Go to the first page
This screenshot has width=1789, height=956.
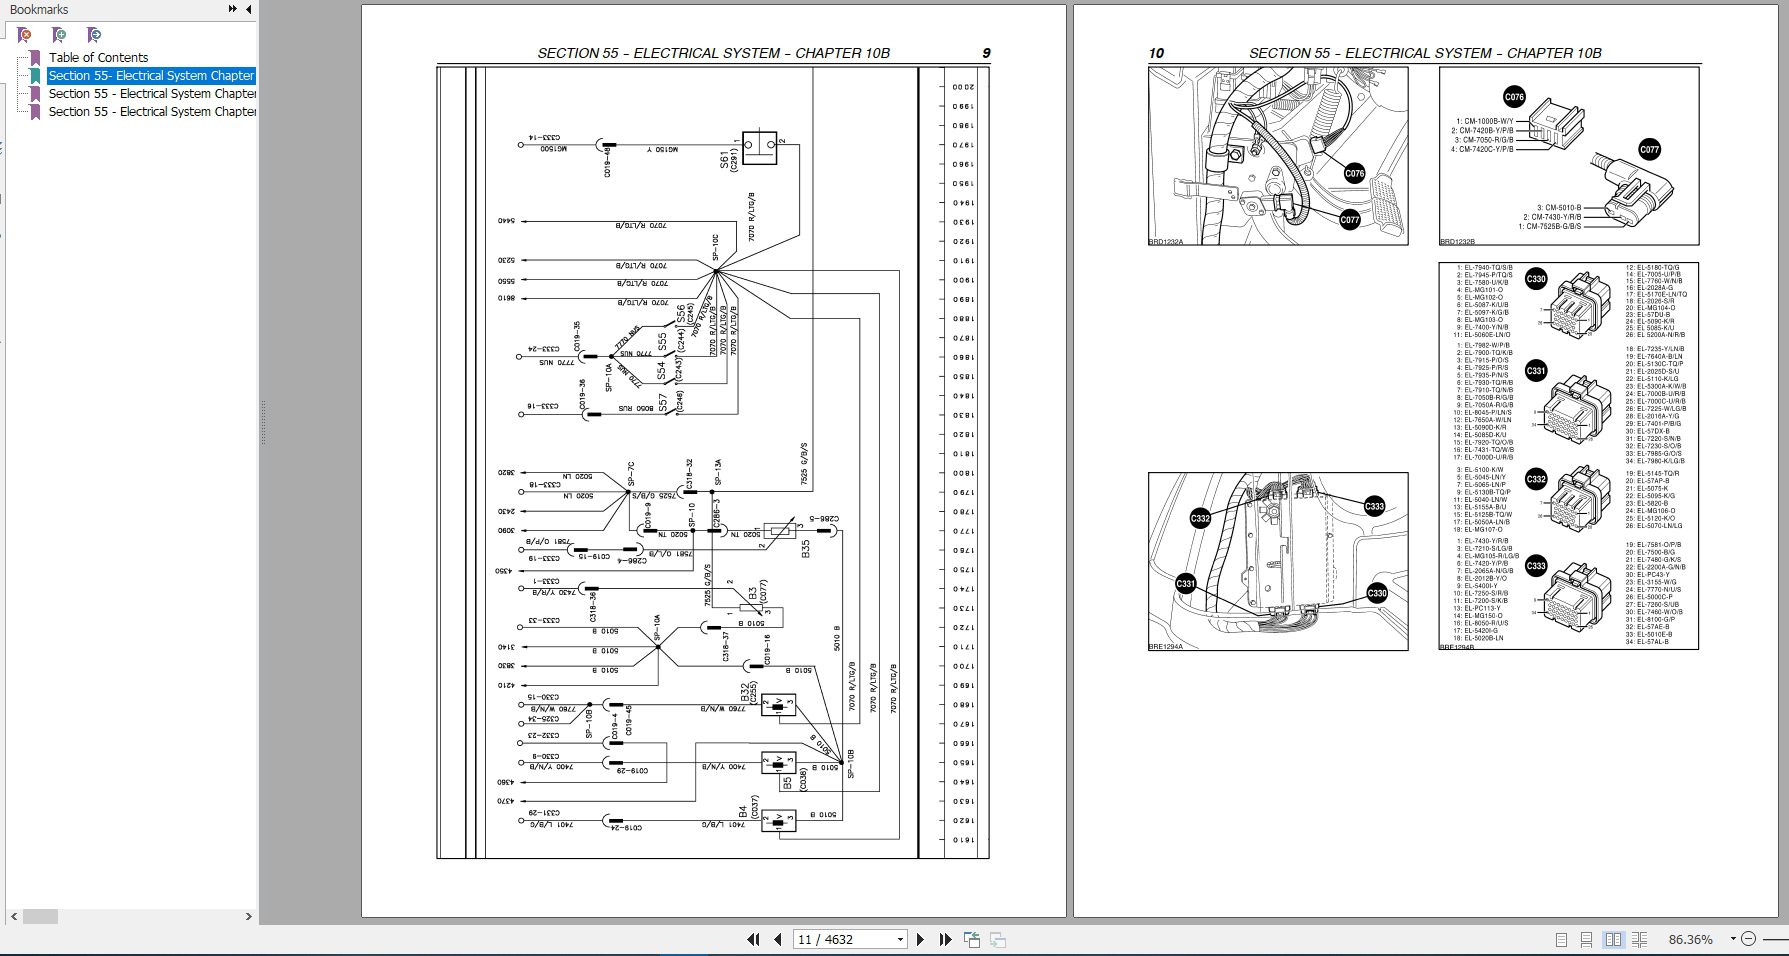pyautogui.click(x=754, y=940)
